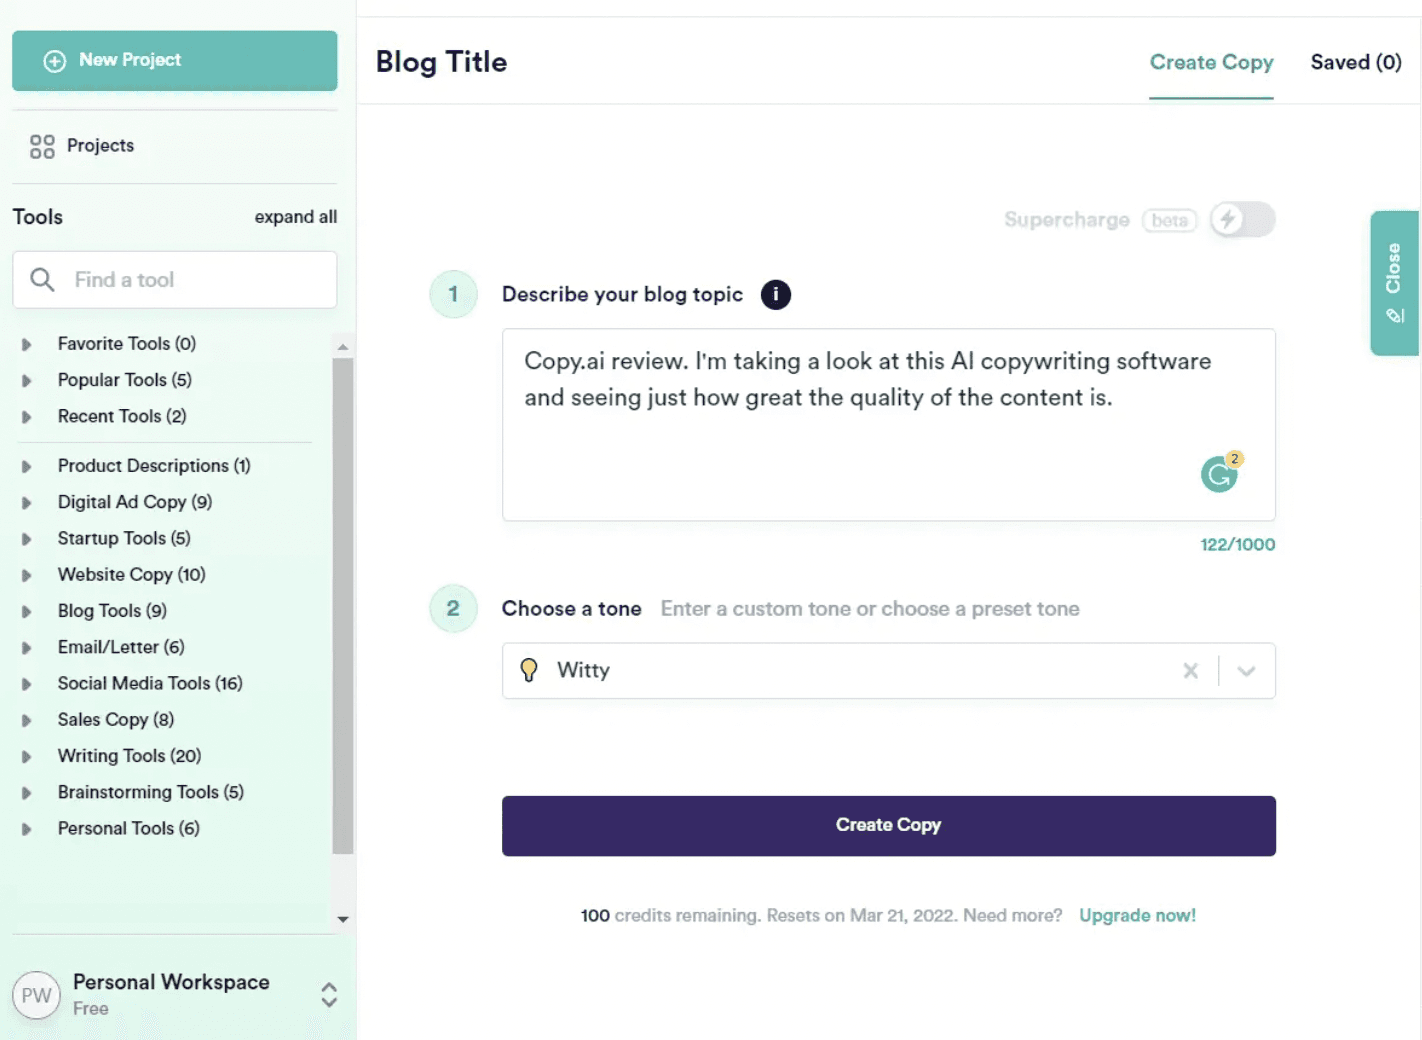Image resolution: width=1422 pixels, height=1040 pixels.
Task: Click the magnifier search icon
Action: point(42,279)
